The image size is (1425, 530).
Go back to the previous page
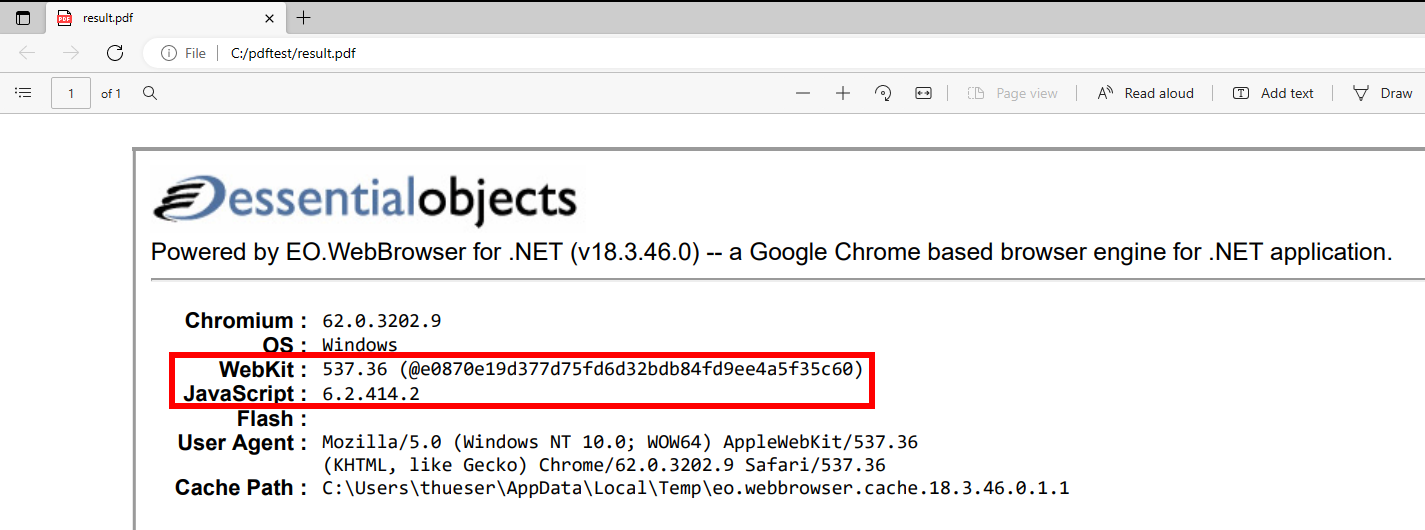(x=27, y=53)
